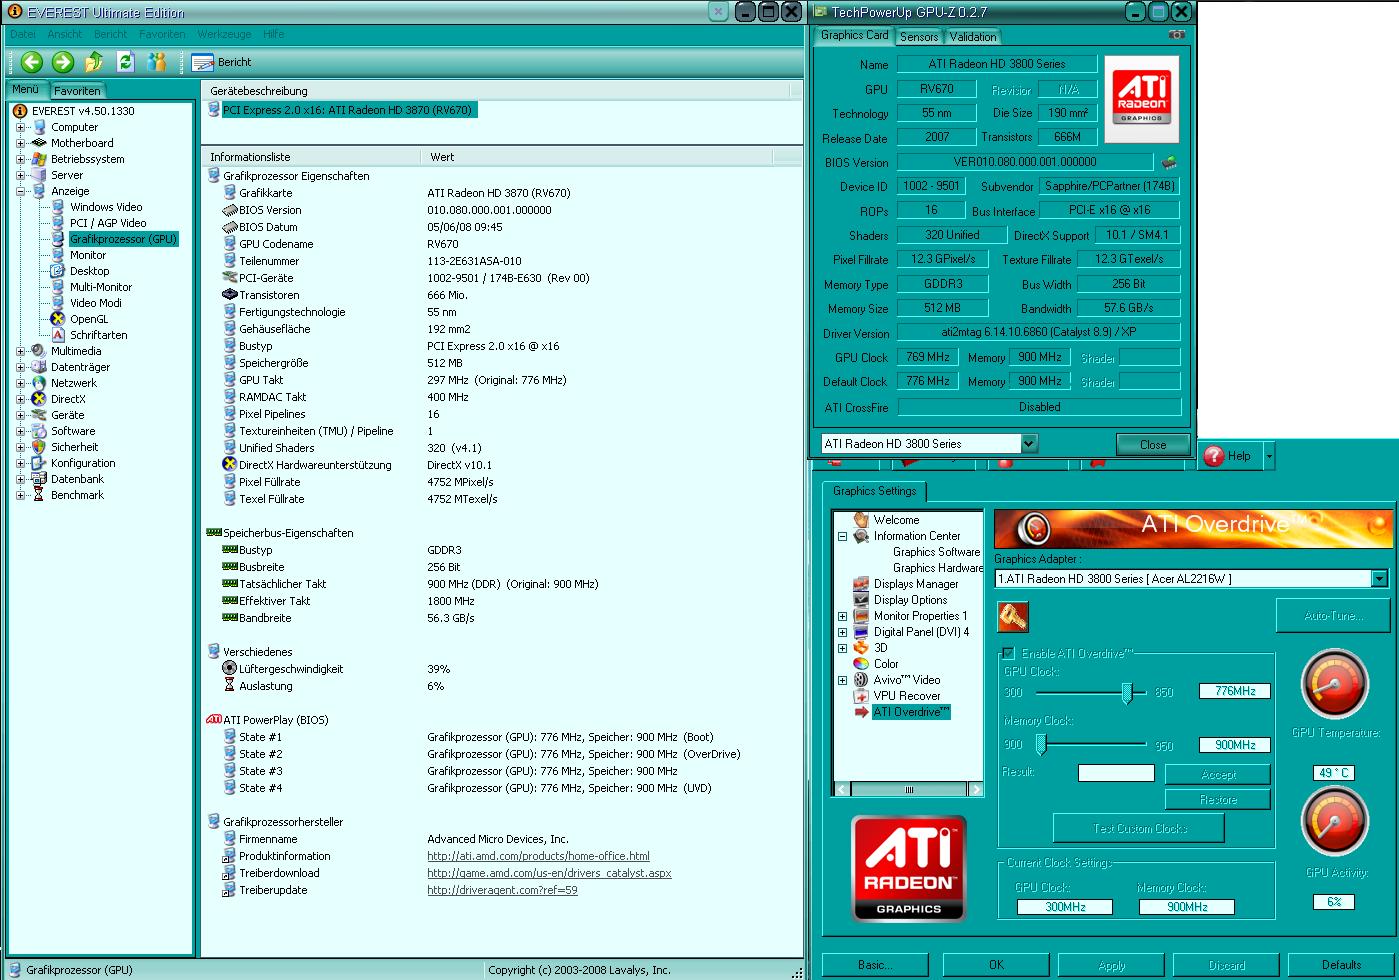Select Multi-Monitor tree item

click(101, 287)
